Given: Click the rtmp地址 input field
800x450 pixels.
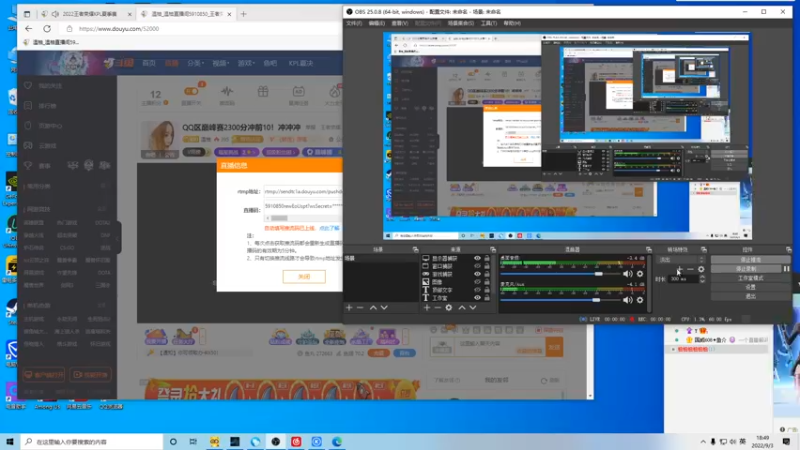Looking at the screenshot, I should point(303,191).
